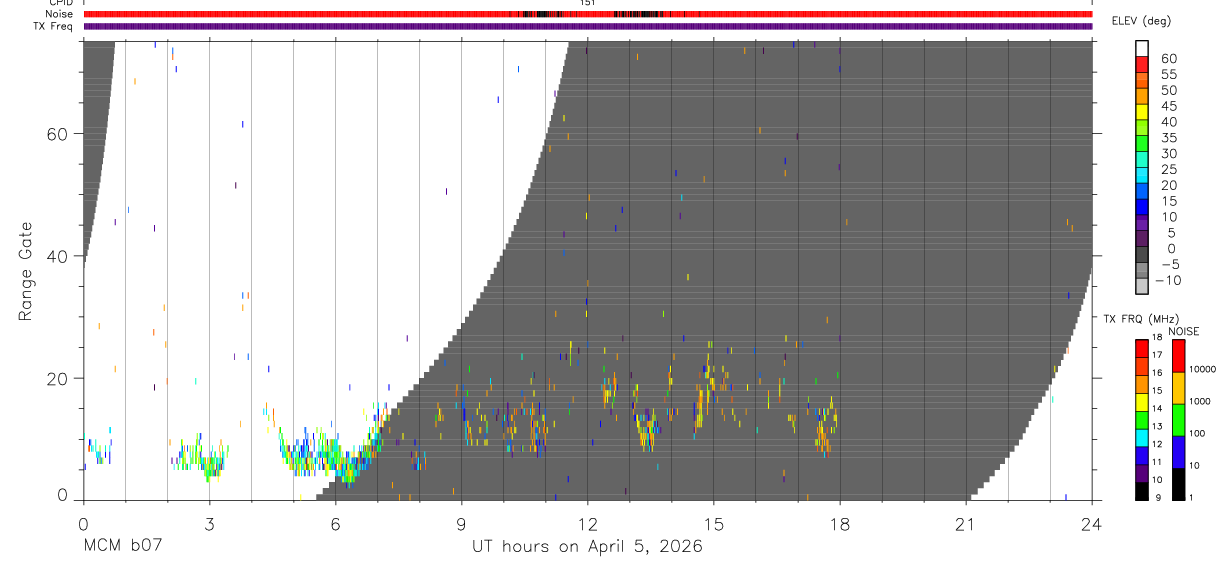Click the 'NOISE' colorbar title

(x=1183, y=331)
